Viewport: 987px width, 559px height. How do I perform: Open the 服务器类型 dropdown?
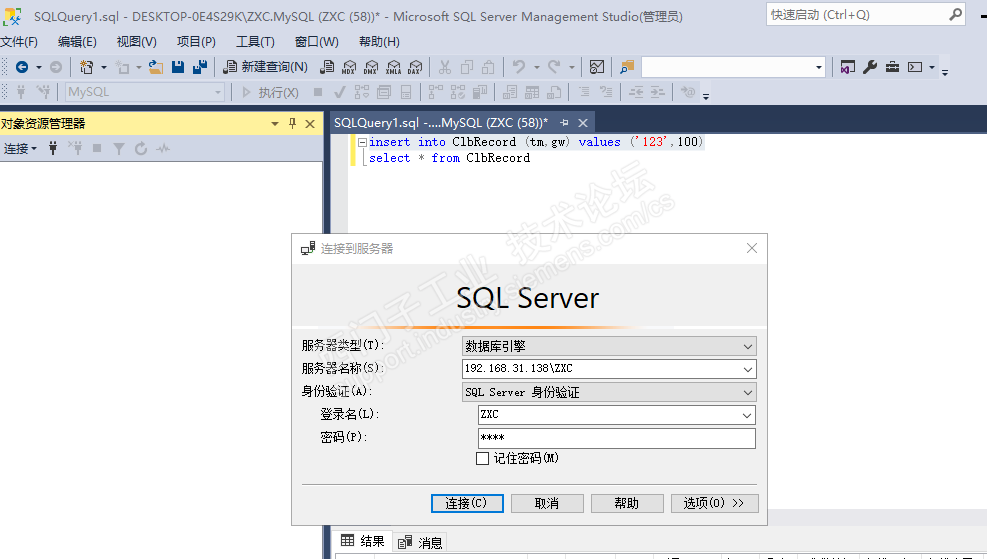(747, 346)
